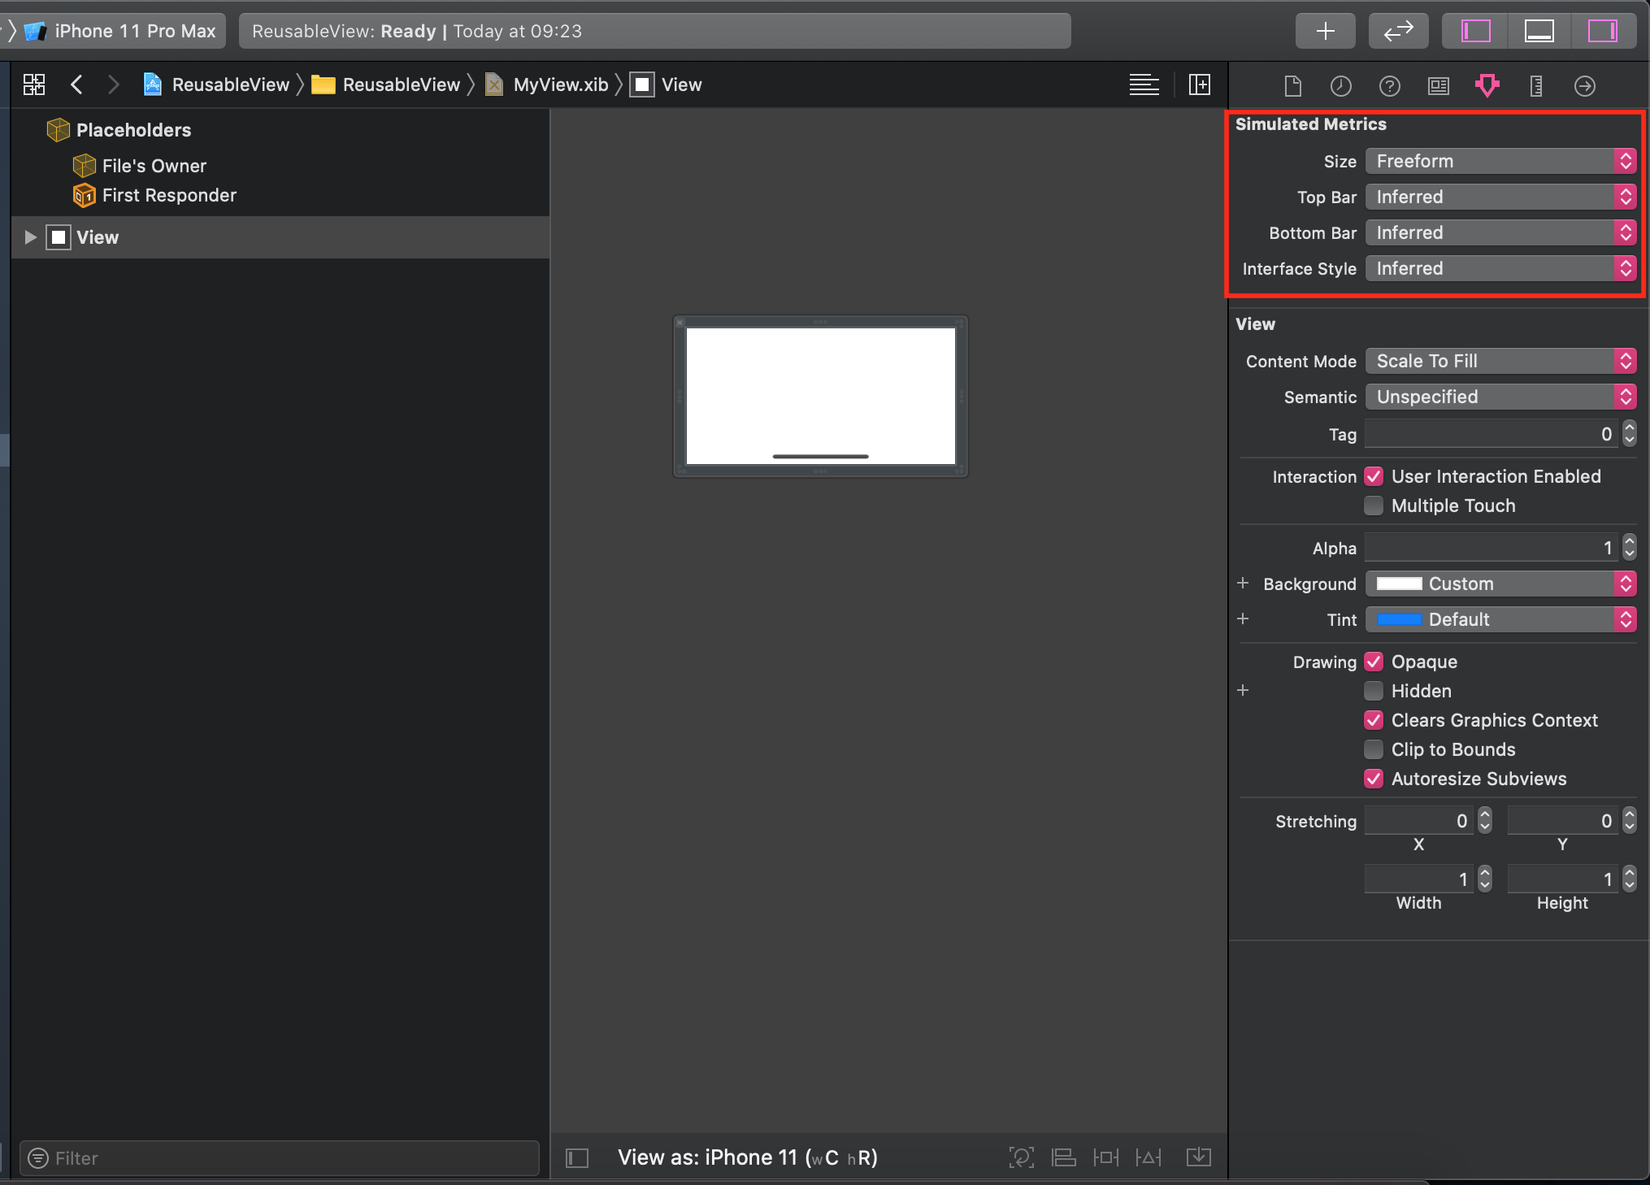Open the Interface Style dropdown
1650x1185 pixels.
coord(1501,269)
